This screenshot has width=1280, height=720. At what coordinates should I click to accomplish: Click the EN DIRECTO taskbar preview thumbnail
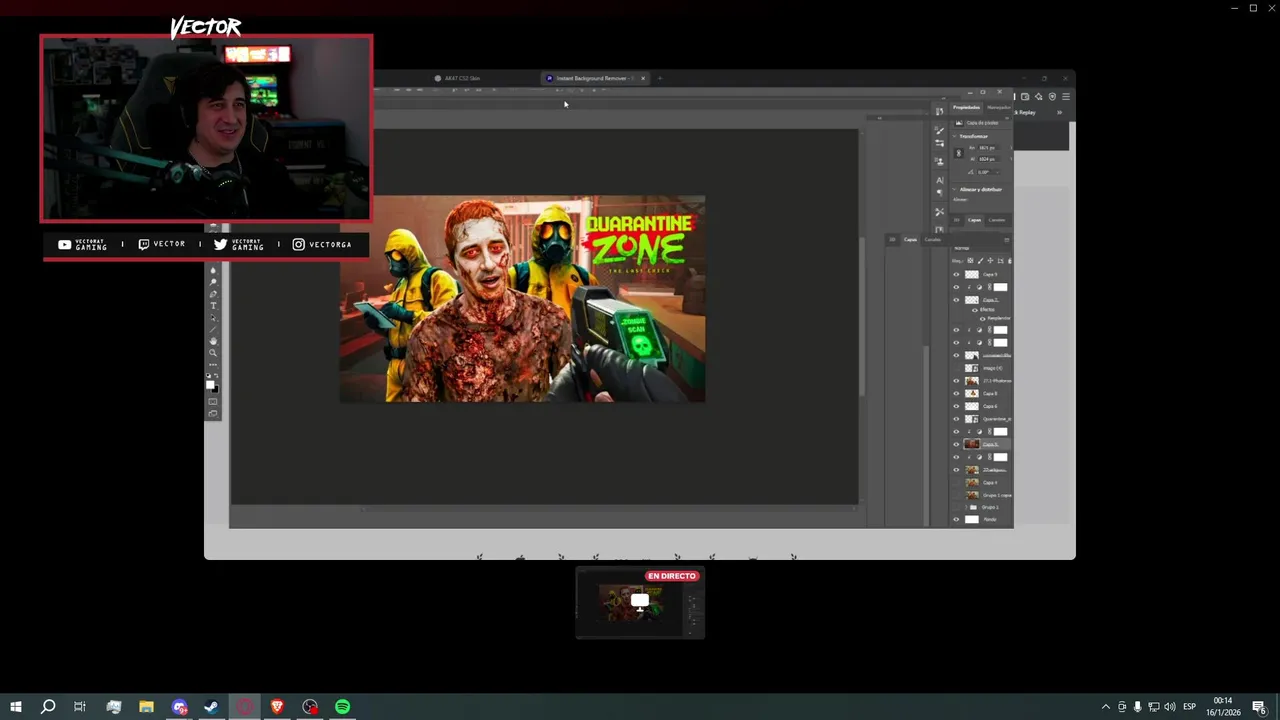pos(640,603)
